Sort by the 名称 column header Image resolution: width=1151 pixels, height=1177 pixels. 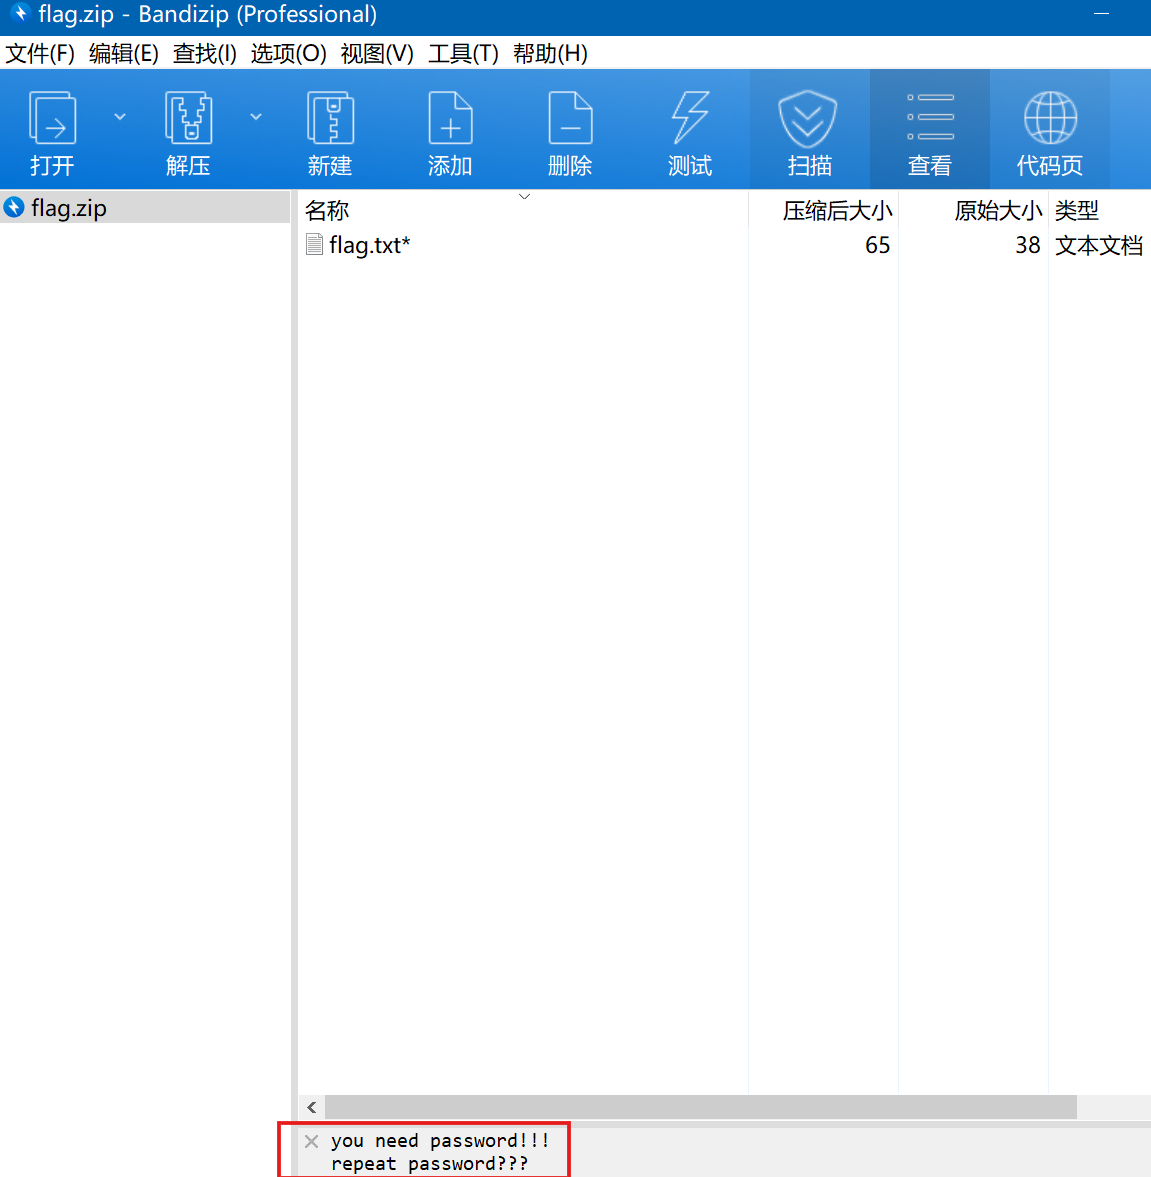(x=327, y=211)
